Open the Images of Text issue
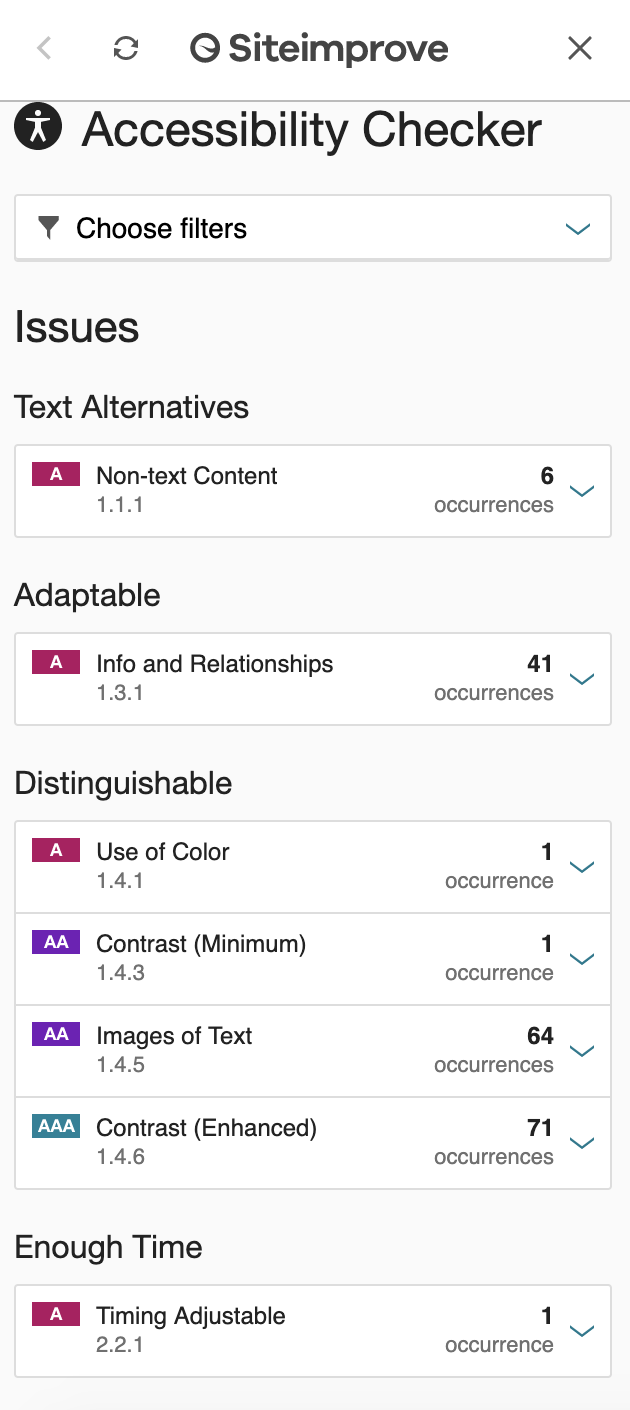This screenshot has width=630, height=1410. pyautogui.click(x=582, y=1050)
